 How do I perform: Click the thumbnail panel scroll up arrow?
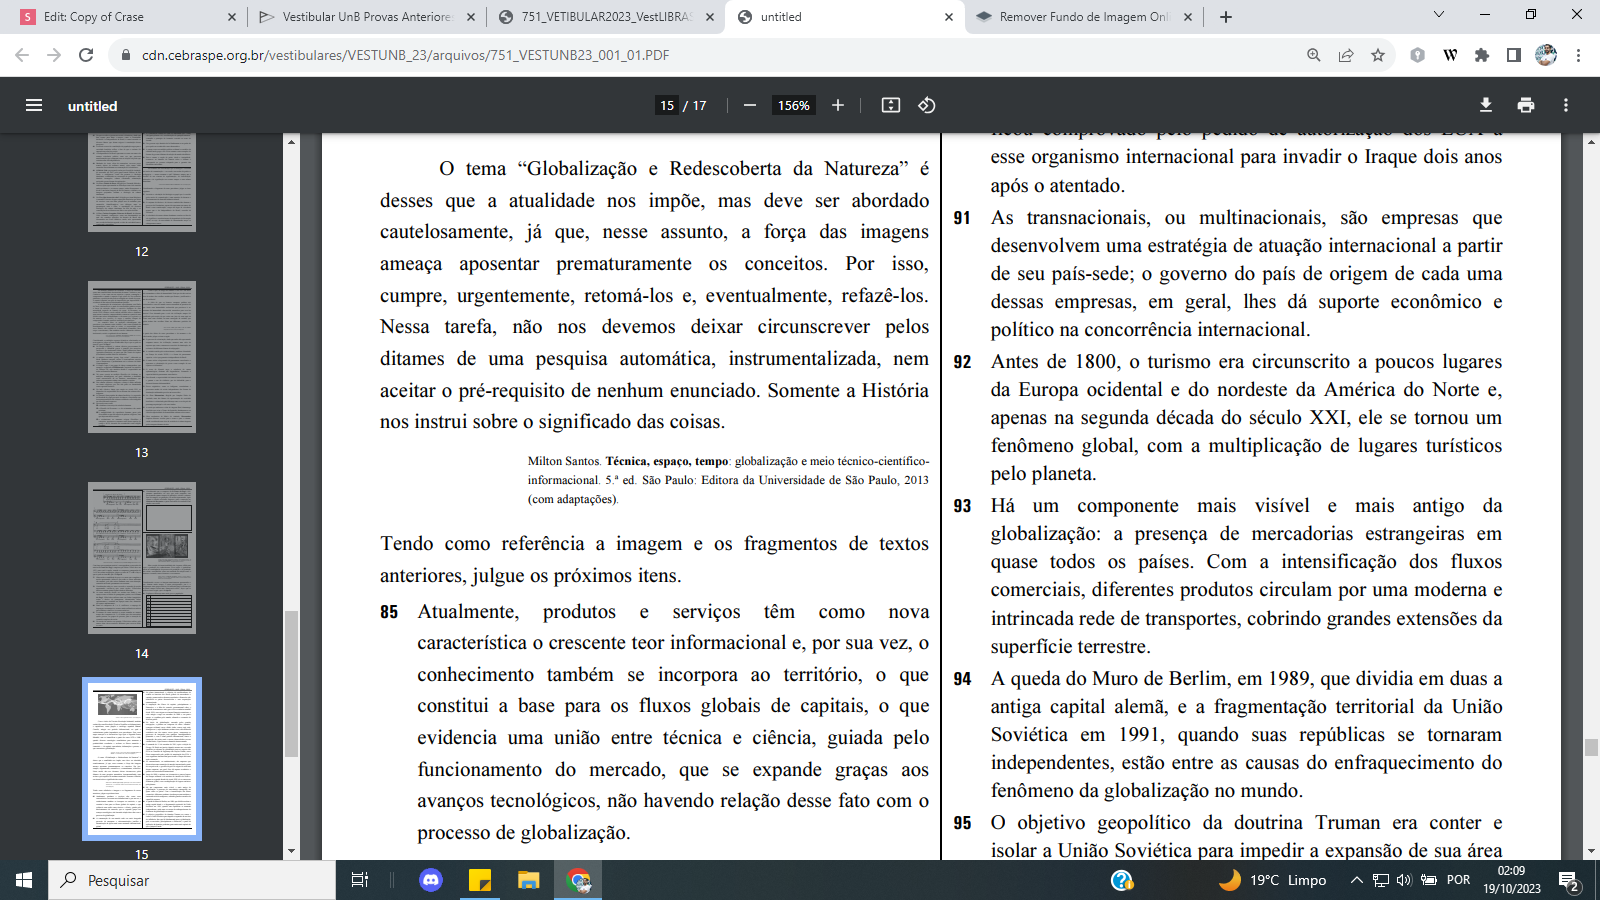point(291,142)
